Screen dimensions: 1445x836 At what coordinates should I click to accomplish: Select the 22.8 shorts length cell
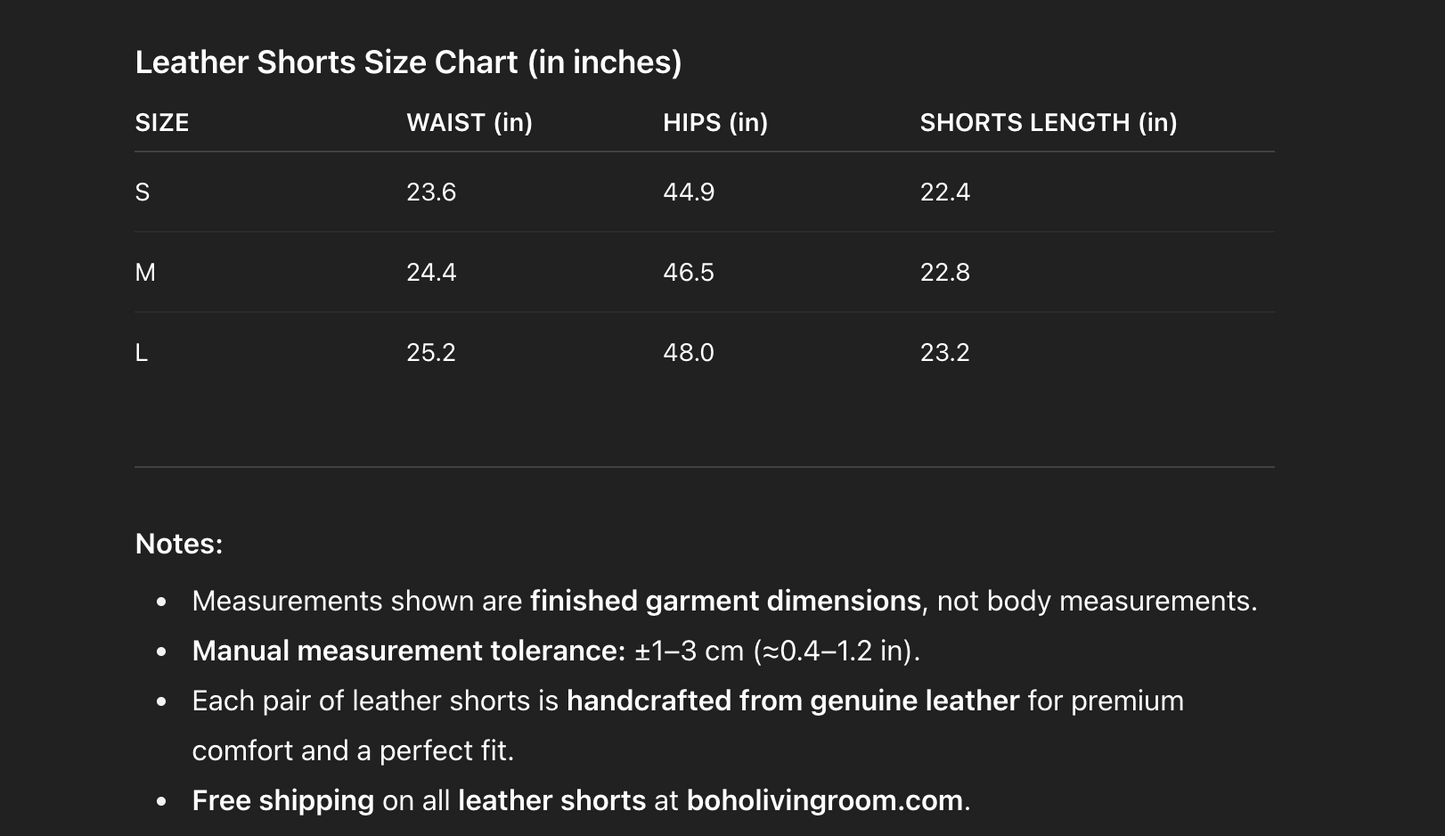[945, 272]
